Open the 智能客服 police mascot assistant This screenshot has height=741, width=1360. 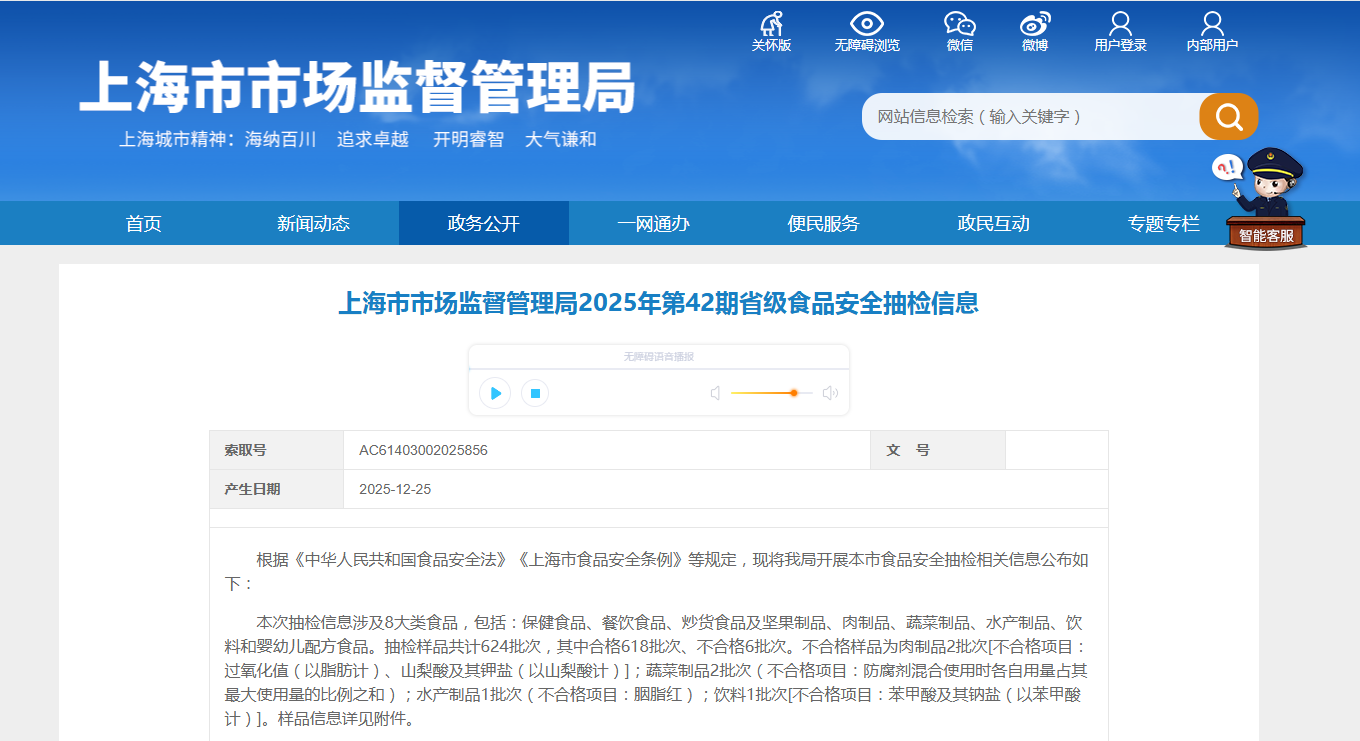[x=1265, y=200]
